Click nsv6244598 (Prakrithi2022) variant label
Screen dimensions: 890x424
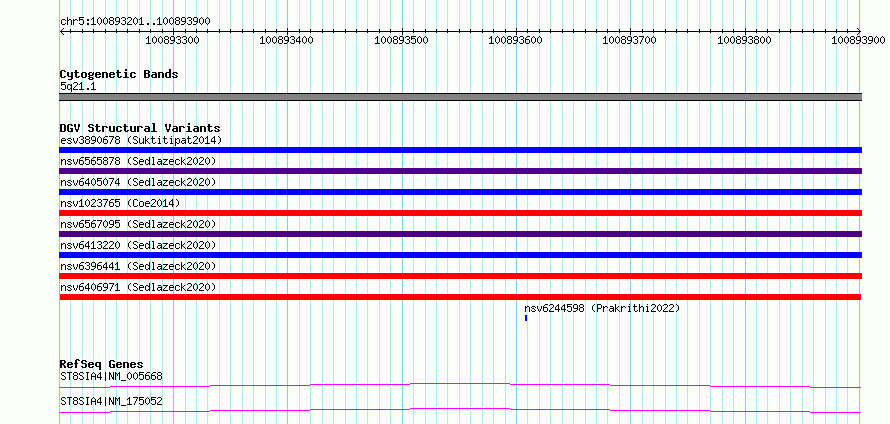tap(602, 308)
